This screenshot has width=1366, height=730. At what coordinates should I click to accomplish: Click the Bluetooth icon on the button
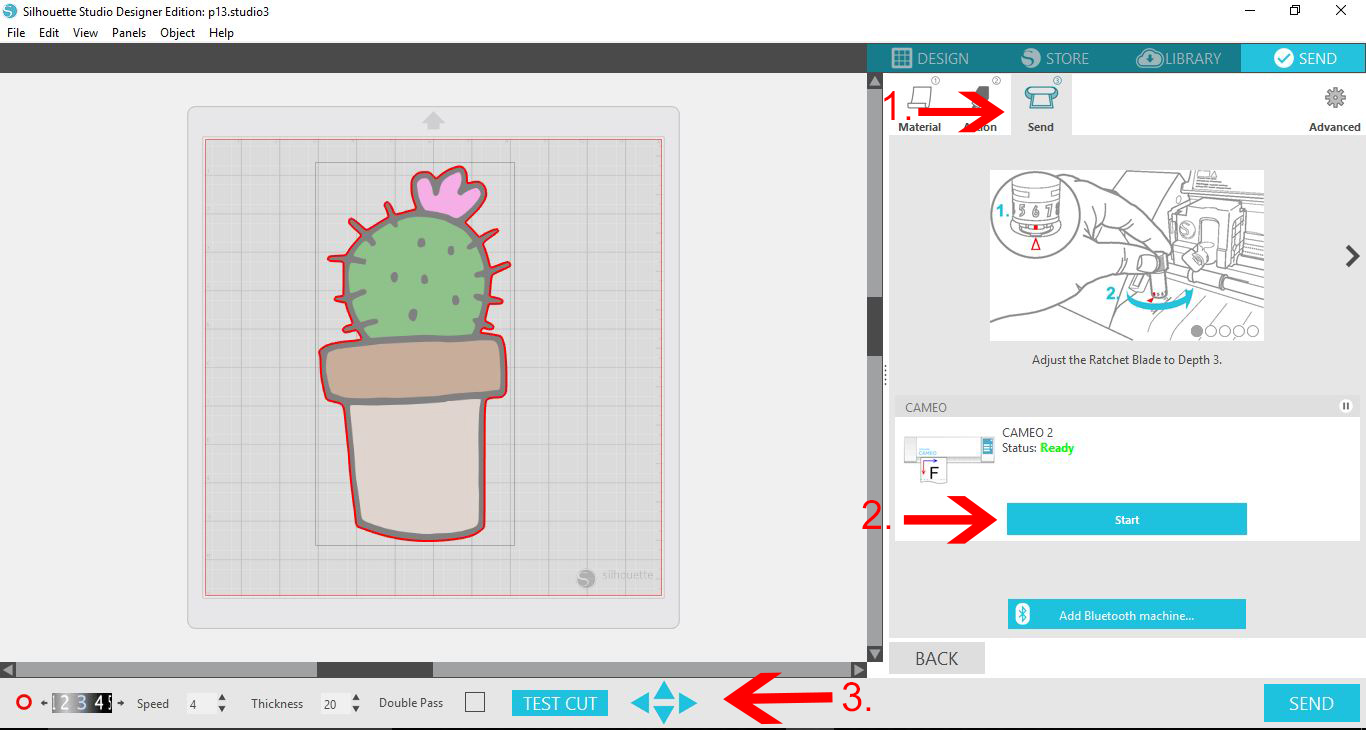point(1023,614)
